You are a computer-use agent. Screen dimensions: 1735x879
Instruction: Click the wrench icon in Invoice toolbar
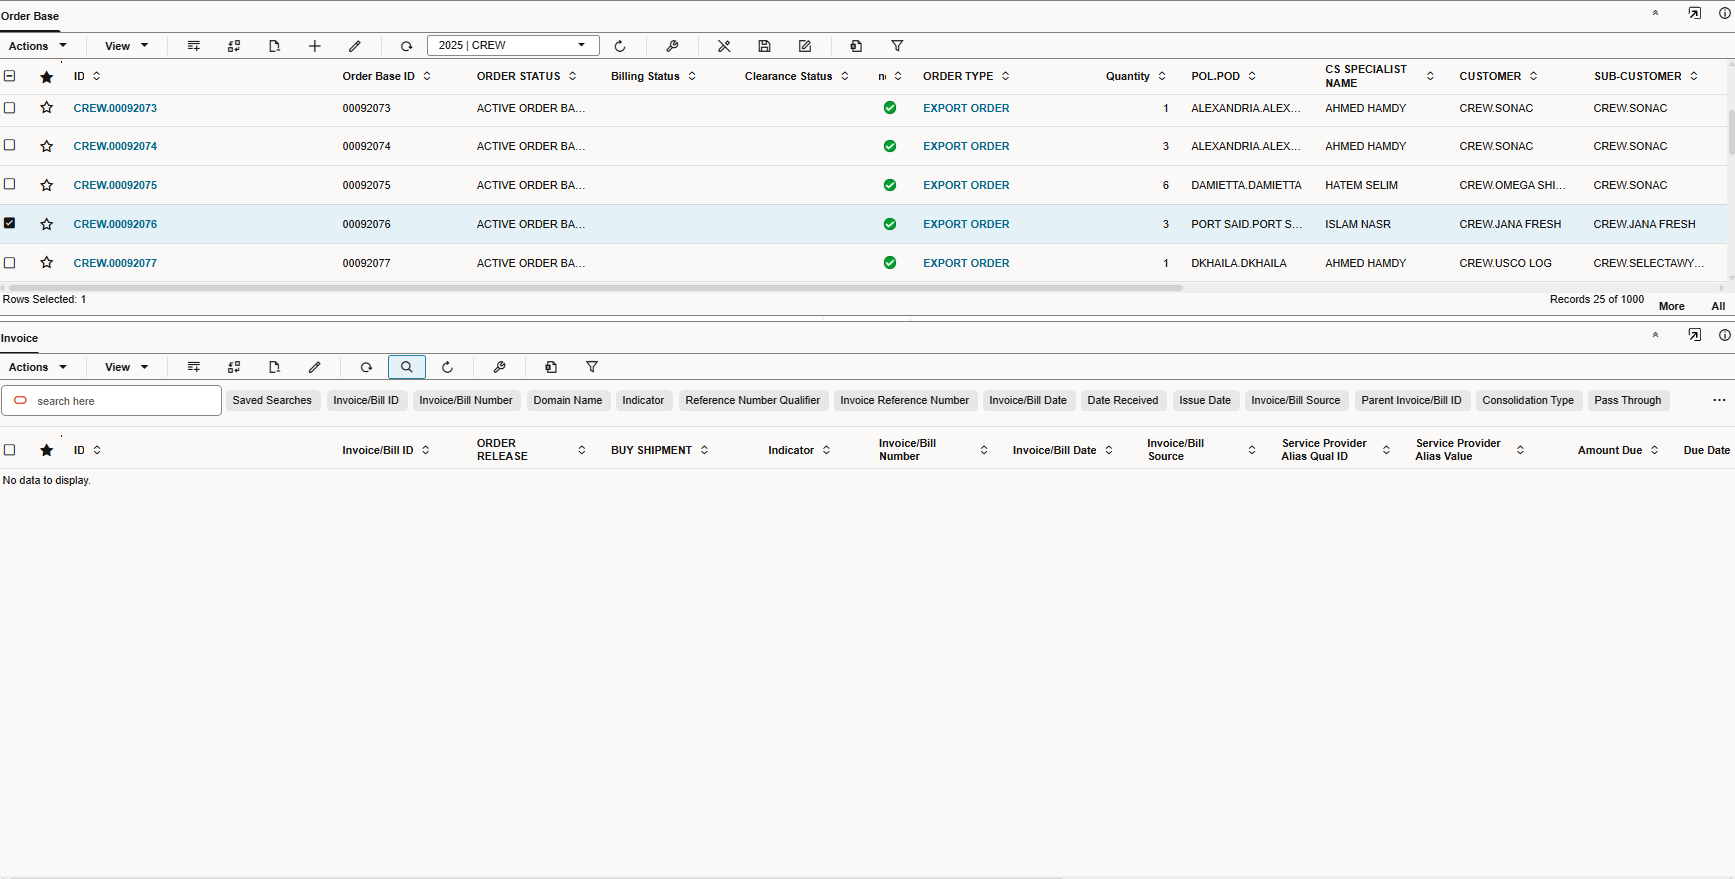pyautogui.click(x=500, y=367)
